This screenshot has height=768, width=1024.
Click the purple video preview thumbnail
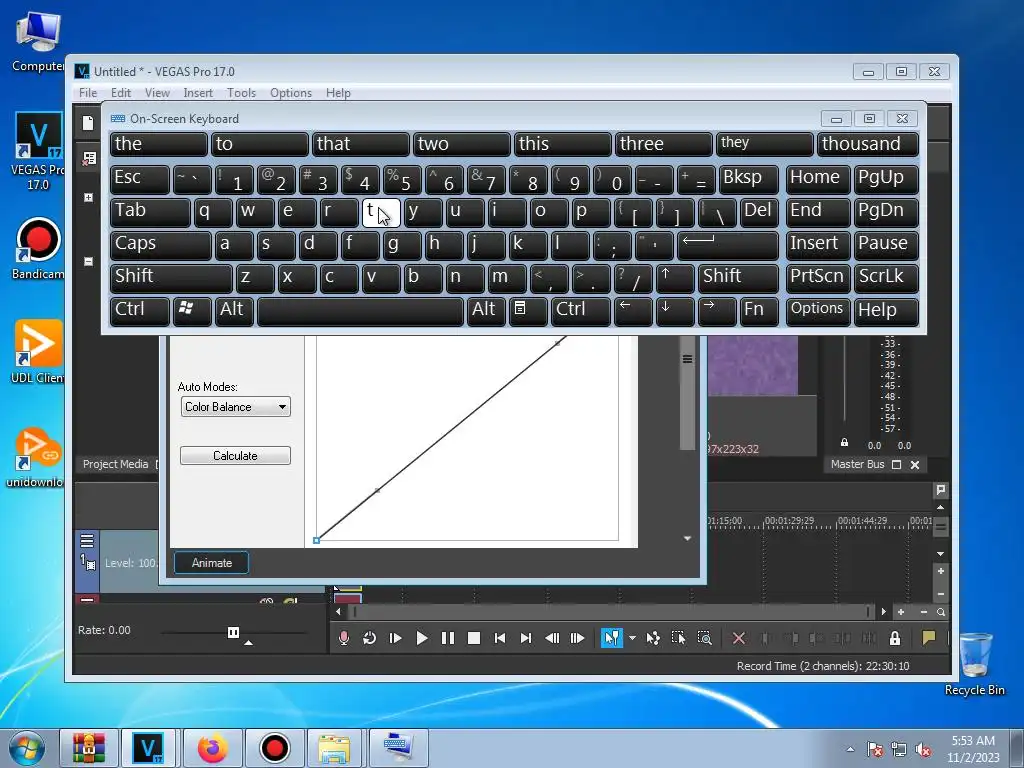click(x=752, y=366)
